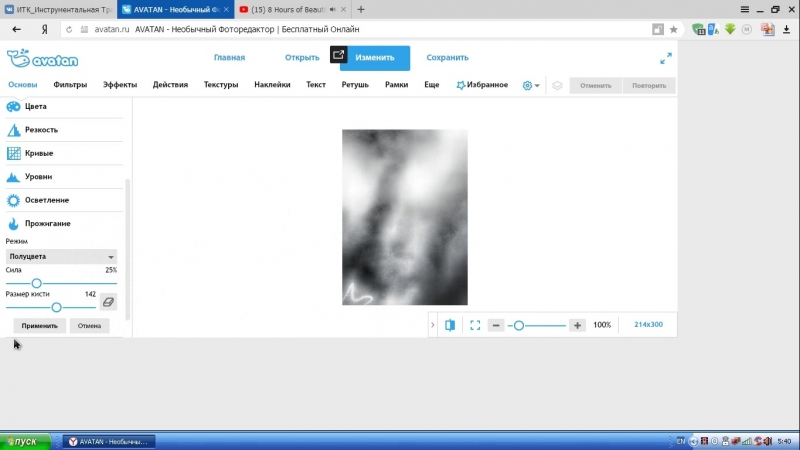Open the settings gear dropdown
Screen dimensions: 800x450
(531, 86)
